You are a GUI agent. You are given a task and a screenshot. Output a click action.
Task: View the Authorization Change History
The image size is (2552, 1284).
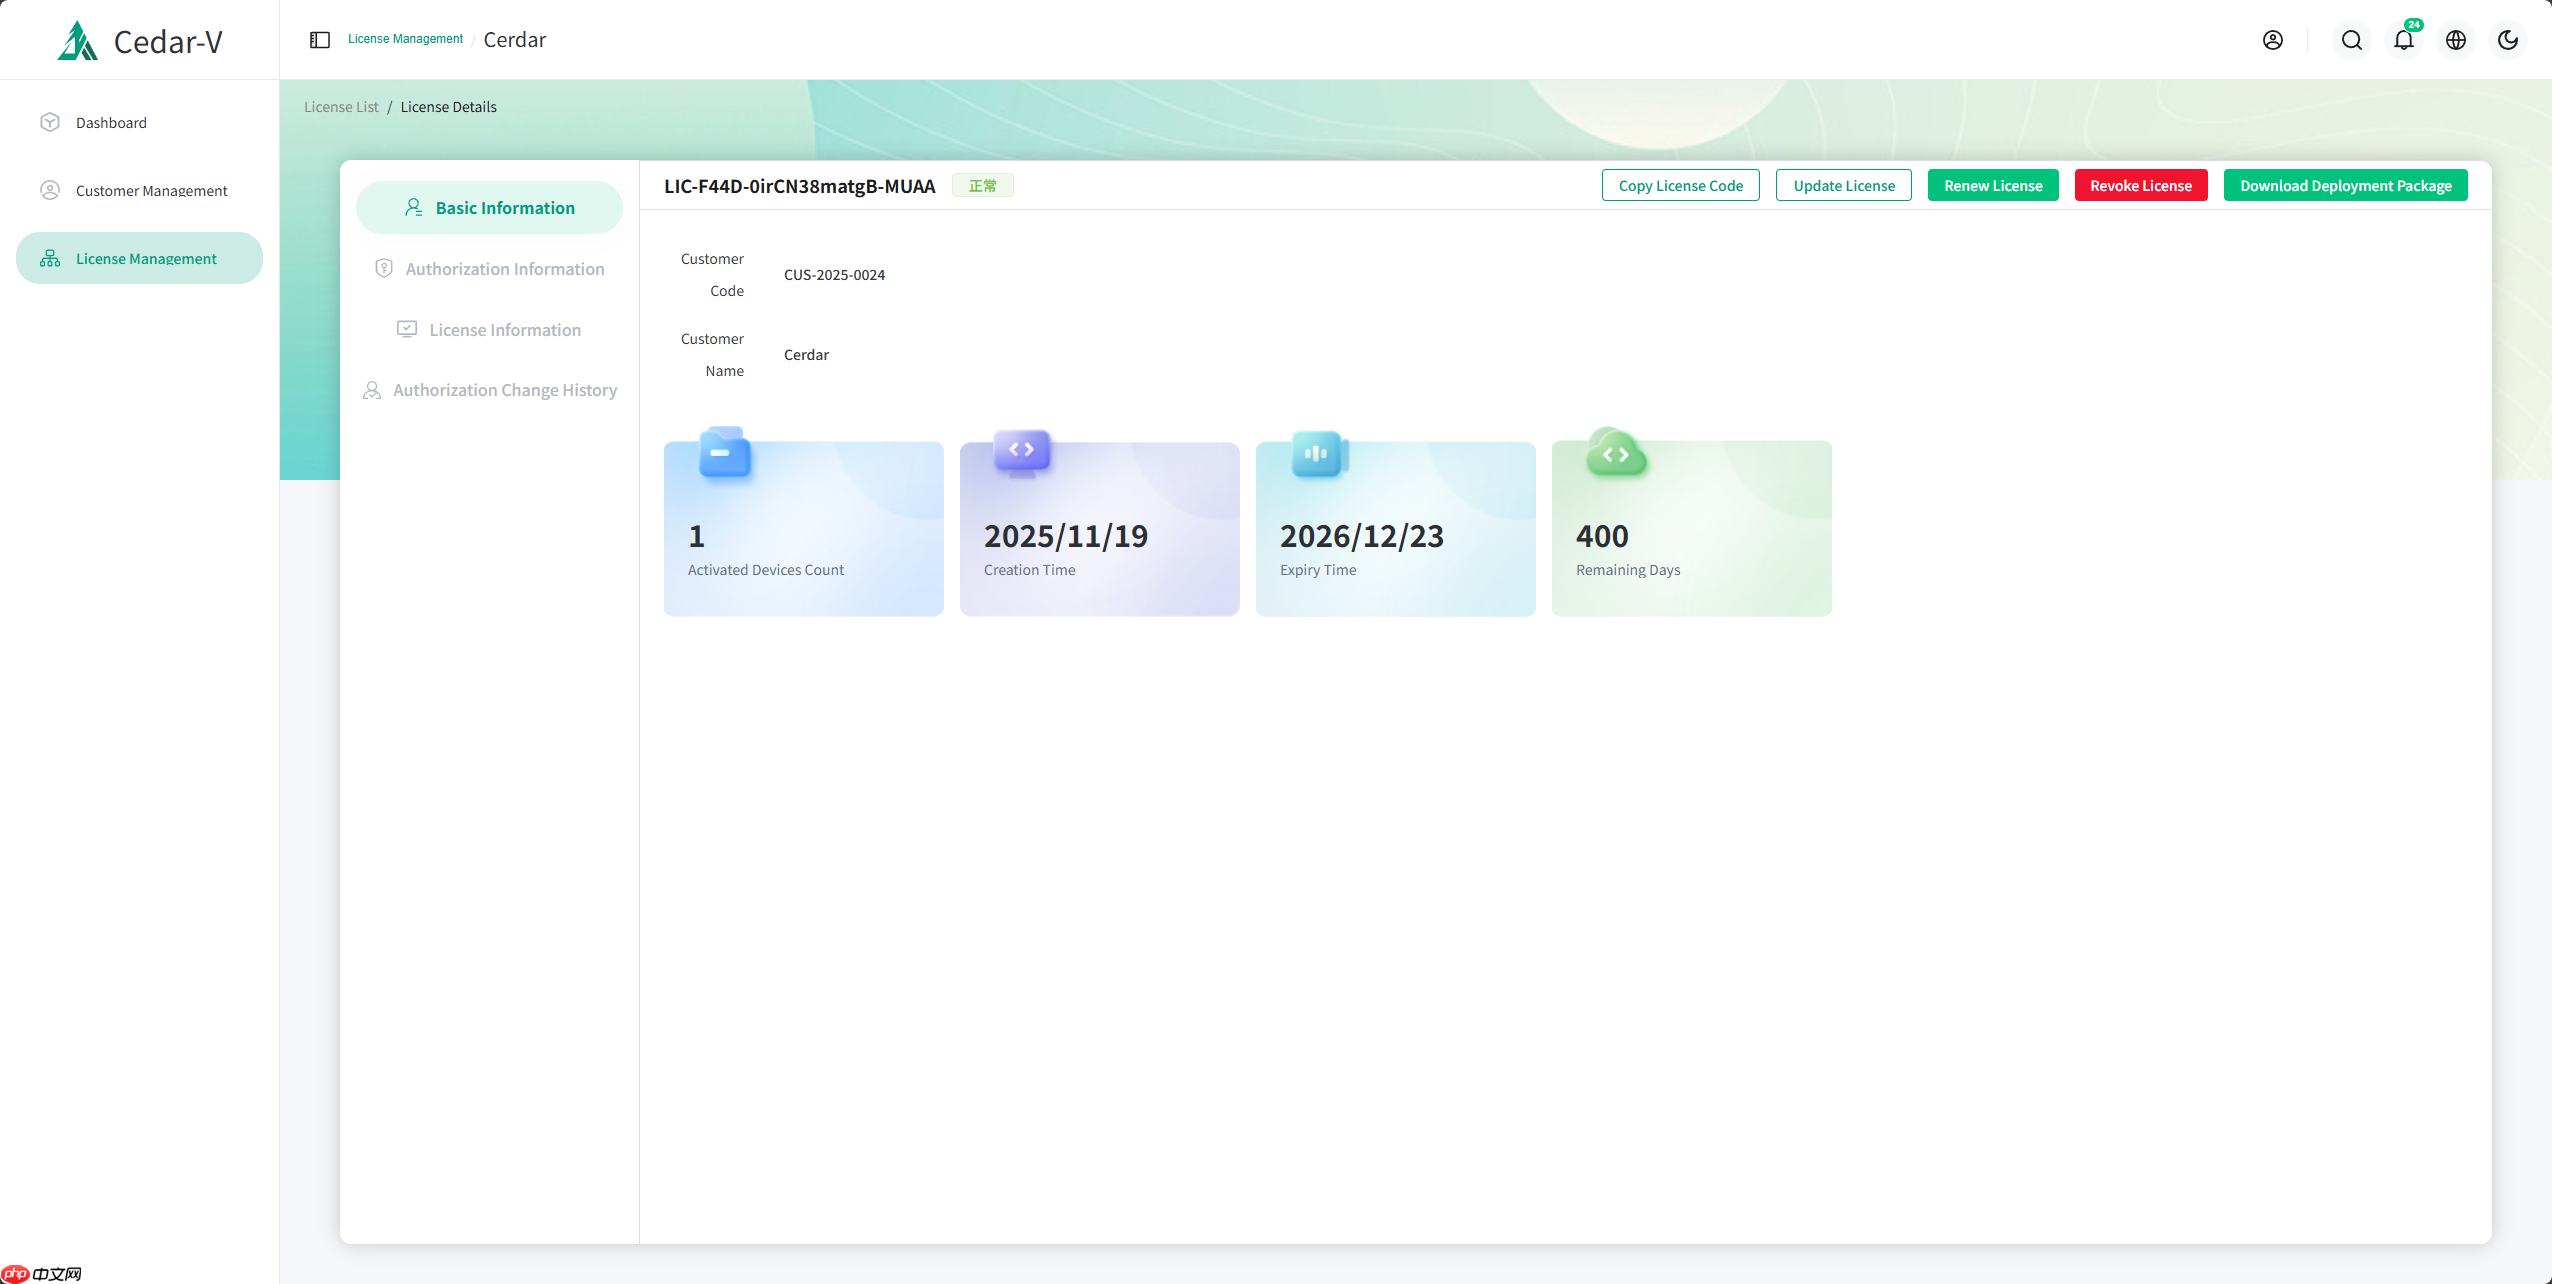click(489, 390)
